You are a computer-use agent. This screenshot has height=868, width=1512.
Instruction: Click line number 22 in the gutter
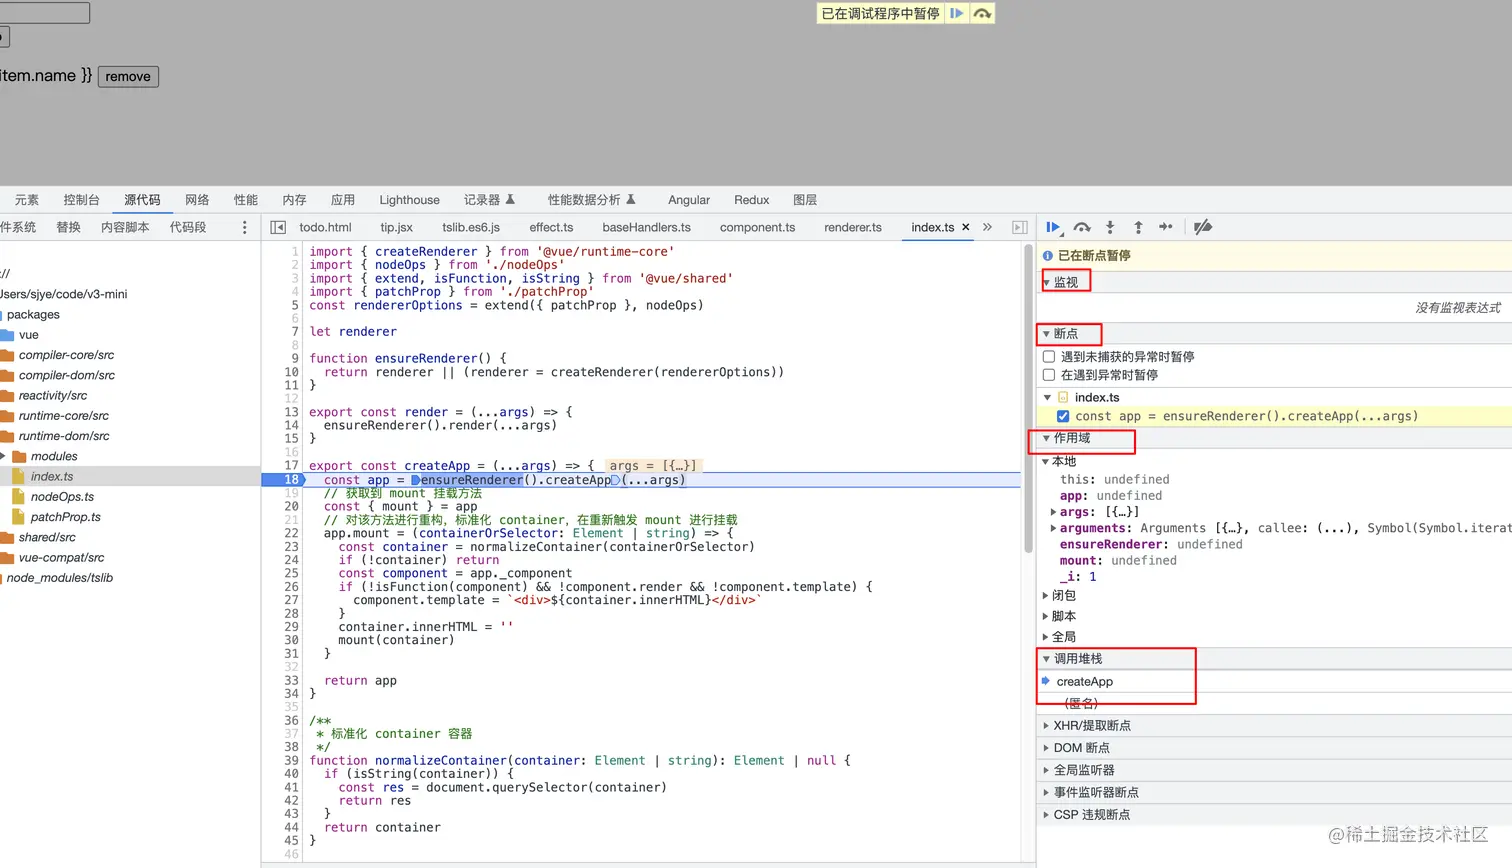pyautogui.click(x=291, y=533)
